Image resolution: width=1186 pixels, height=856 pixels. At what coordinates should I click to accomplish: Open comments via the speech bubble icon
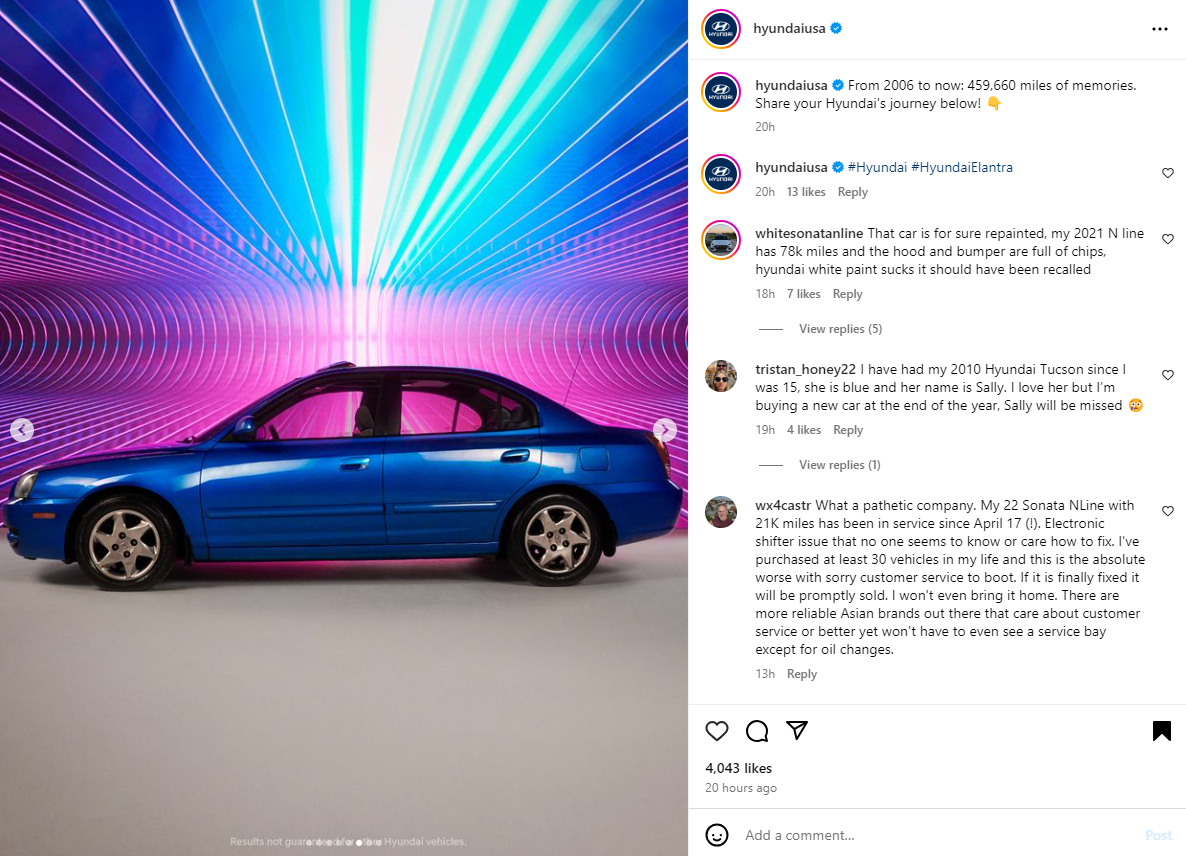tap(756, 730)
